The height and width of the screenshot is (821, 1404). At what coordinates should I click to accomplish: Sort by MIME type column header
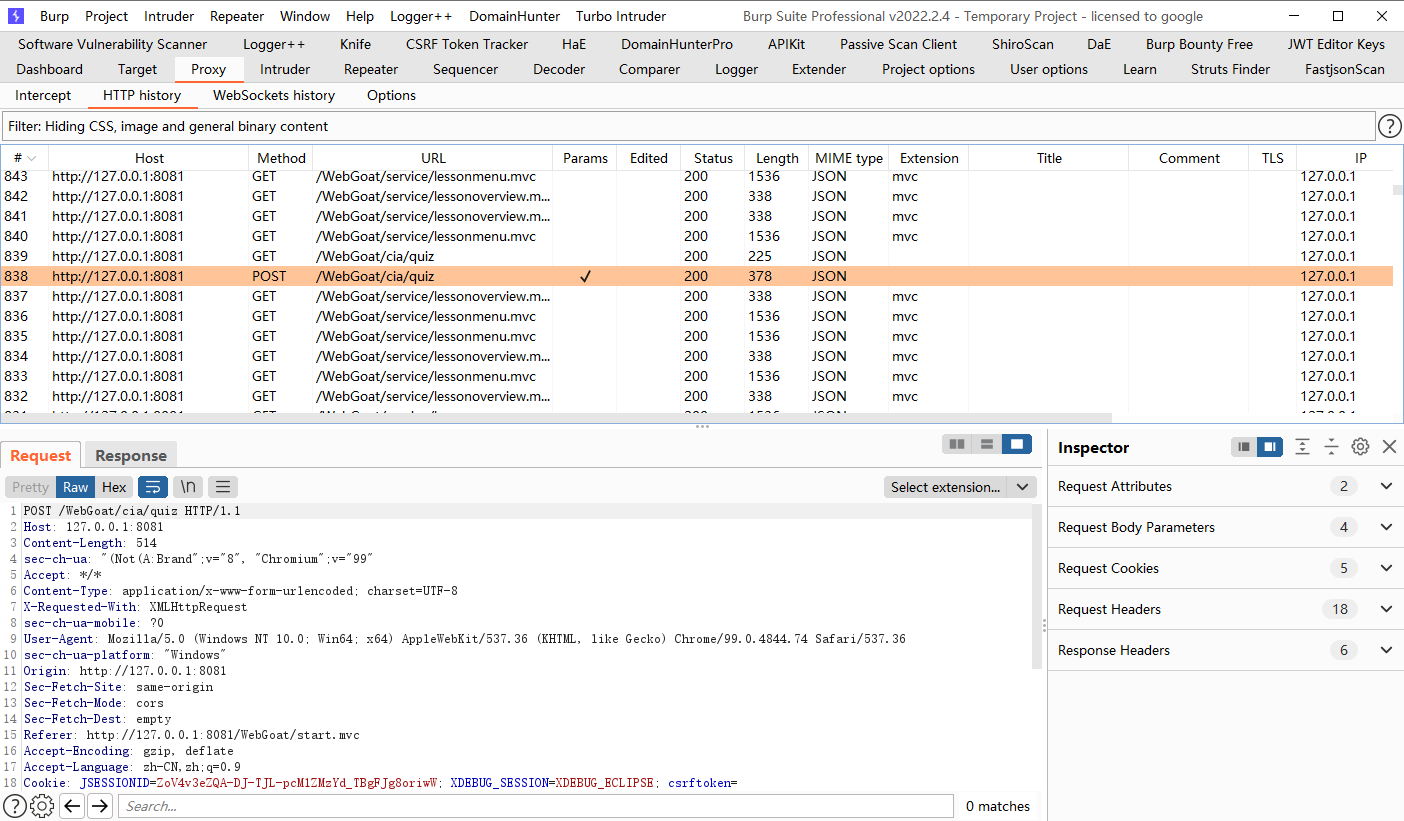(849, 158)
